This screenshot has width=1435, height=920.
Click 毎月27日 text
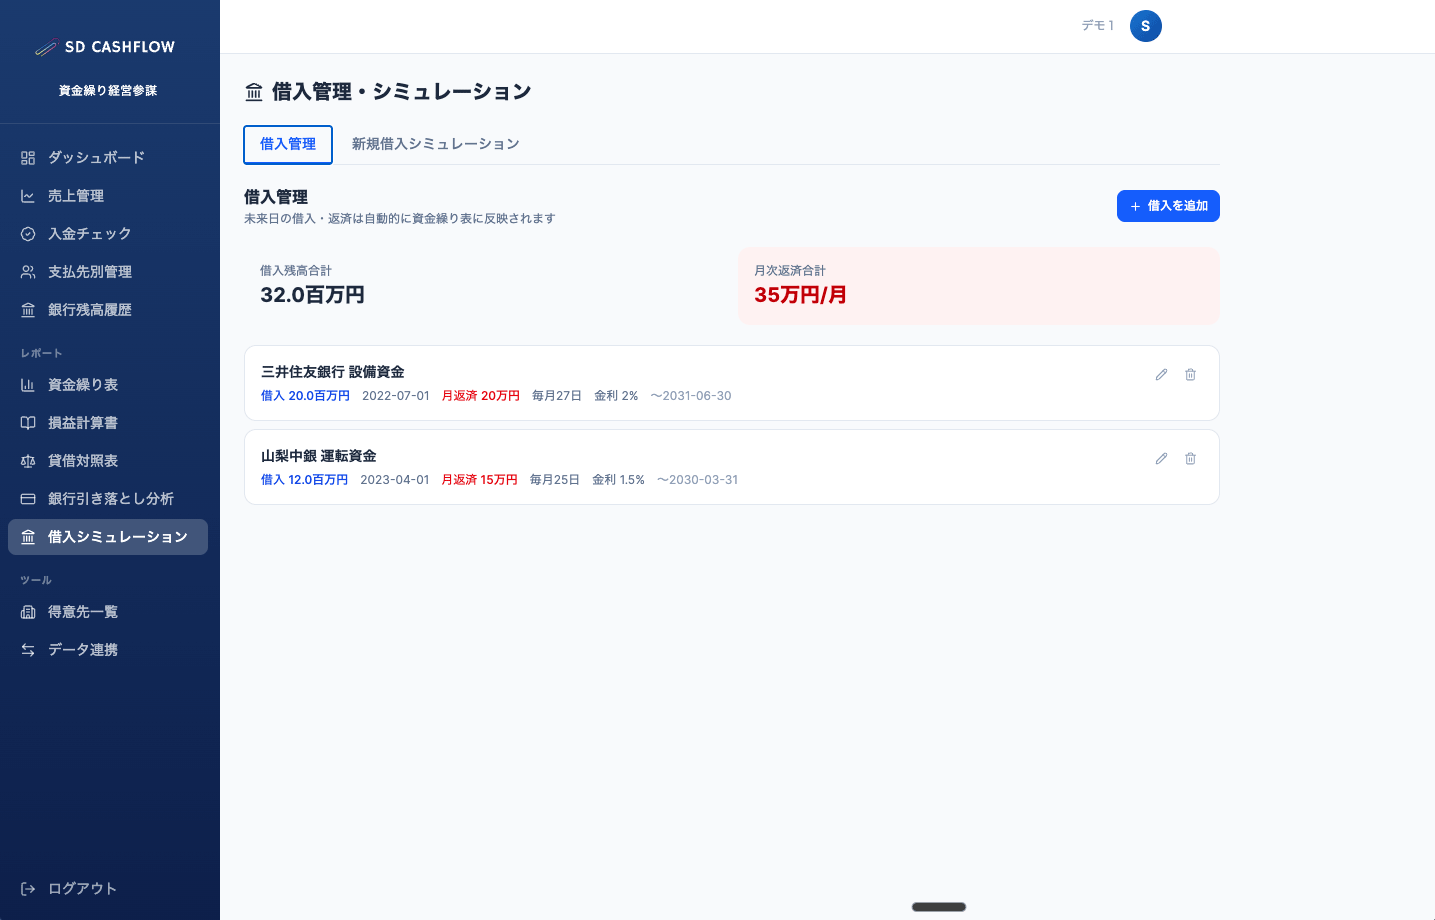tap(557, 396)
